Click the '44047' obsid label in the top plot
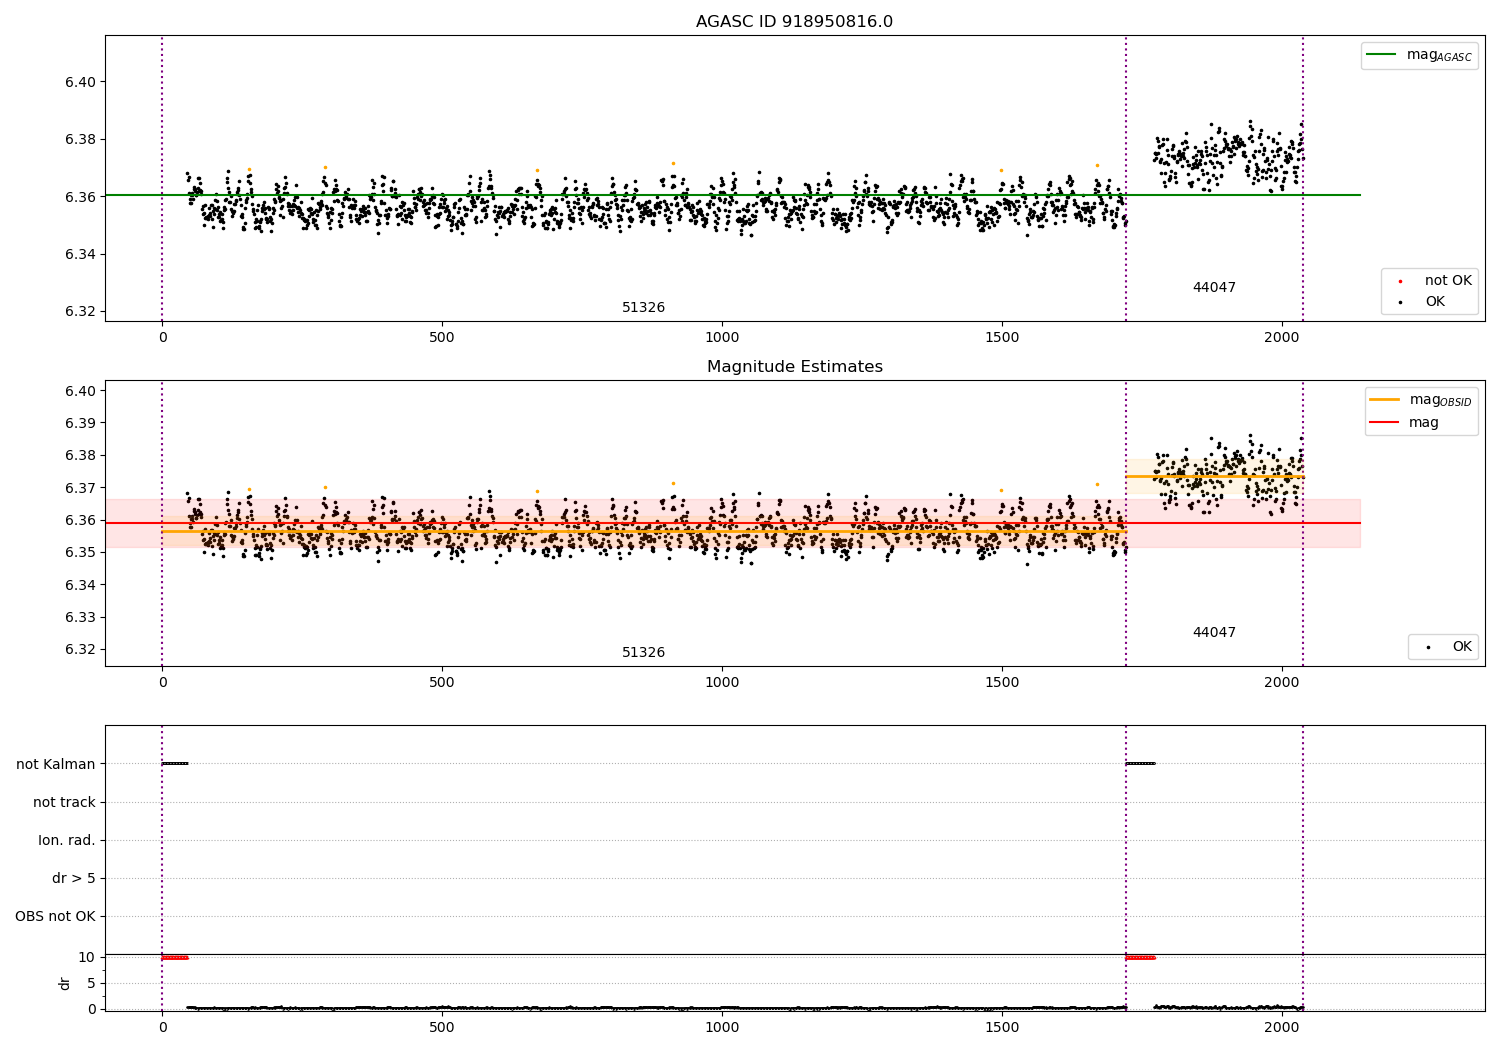This screenshot has width=1500, height=1050. point(1214,288)
